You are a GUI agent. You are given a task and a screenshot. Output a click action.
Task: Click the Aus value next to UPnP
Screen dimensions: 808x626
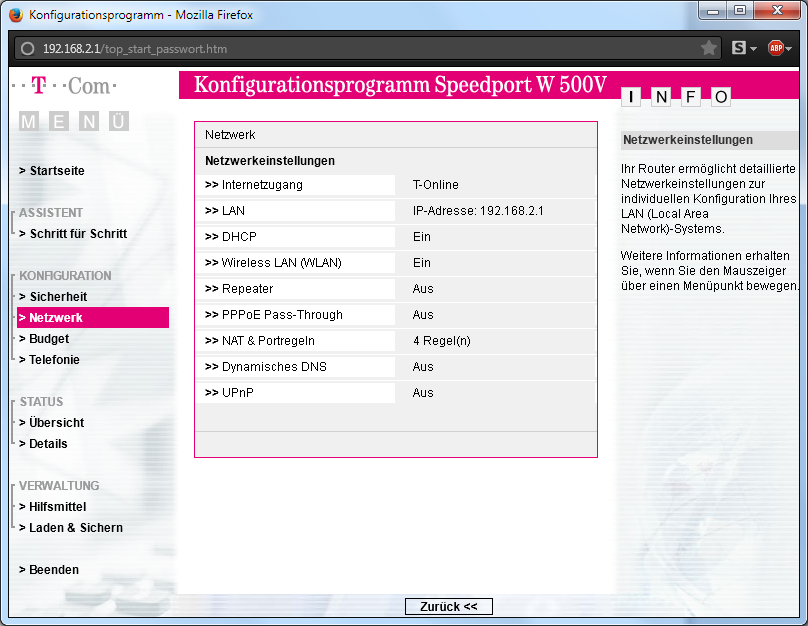tap(423, 393)
